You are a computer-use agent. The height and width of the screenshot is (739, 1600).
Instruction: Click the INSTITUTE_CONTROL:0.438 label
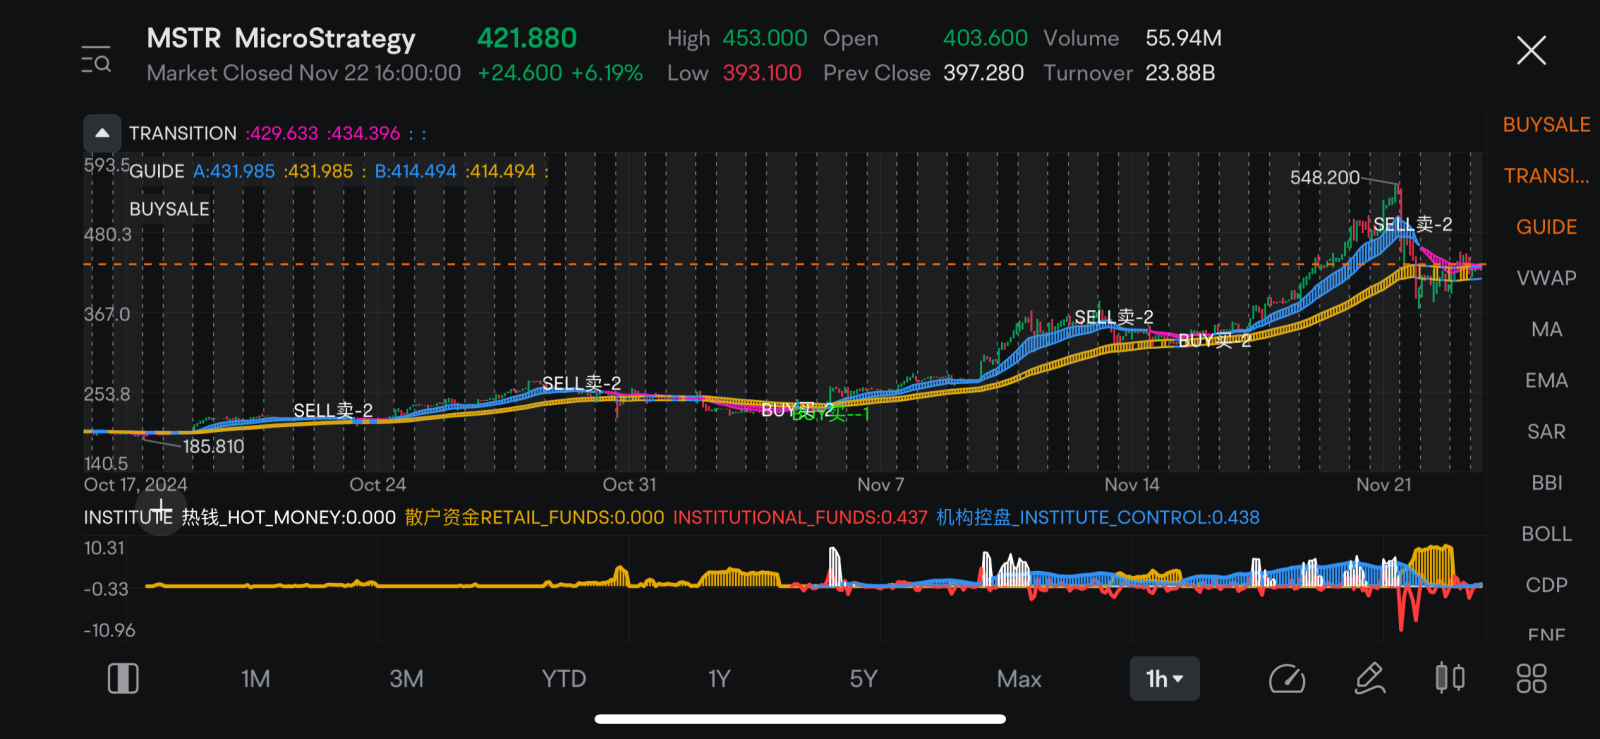point(1097,517)
